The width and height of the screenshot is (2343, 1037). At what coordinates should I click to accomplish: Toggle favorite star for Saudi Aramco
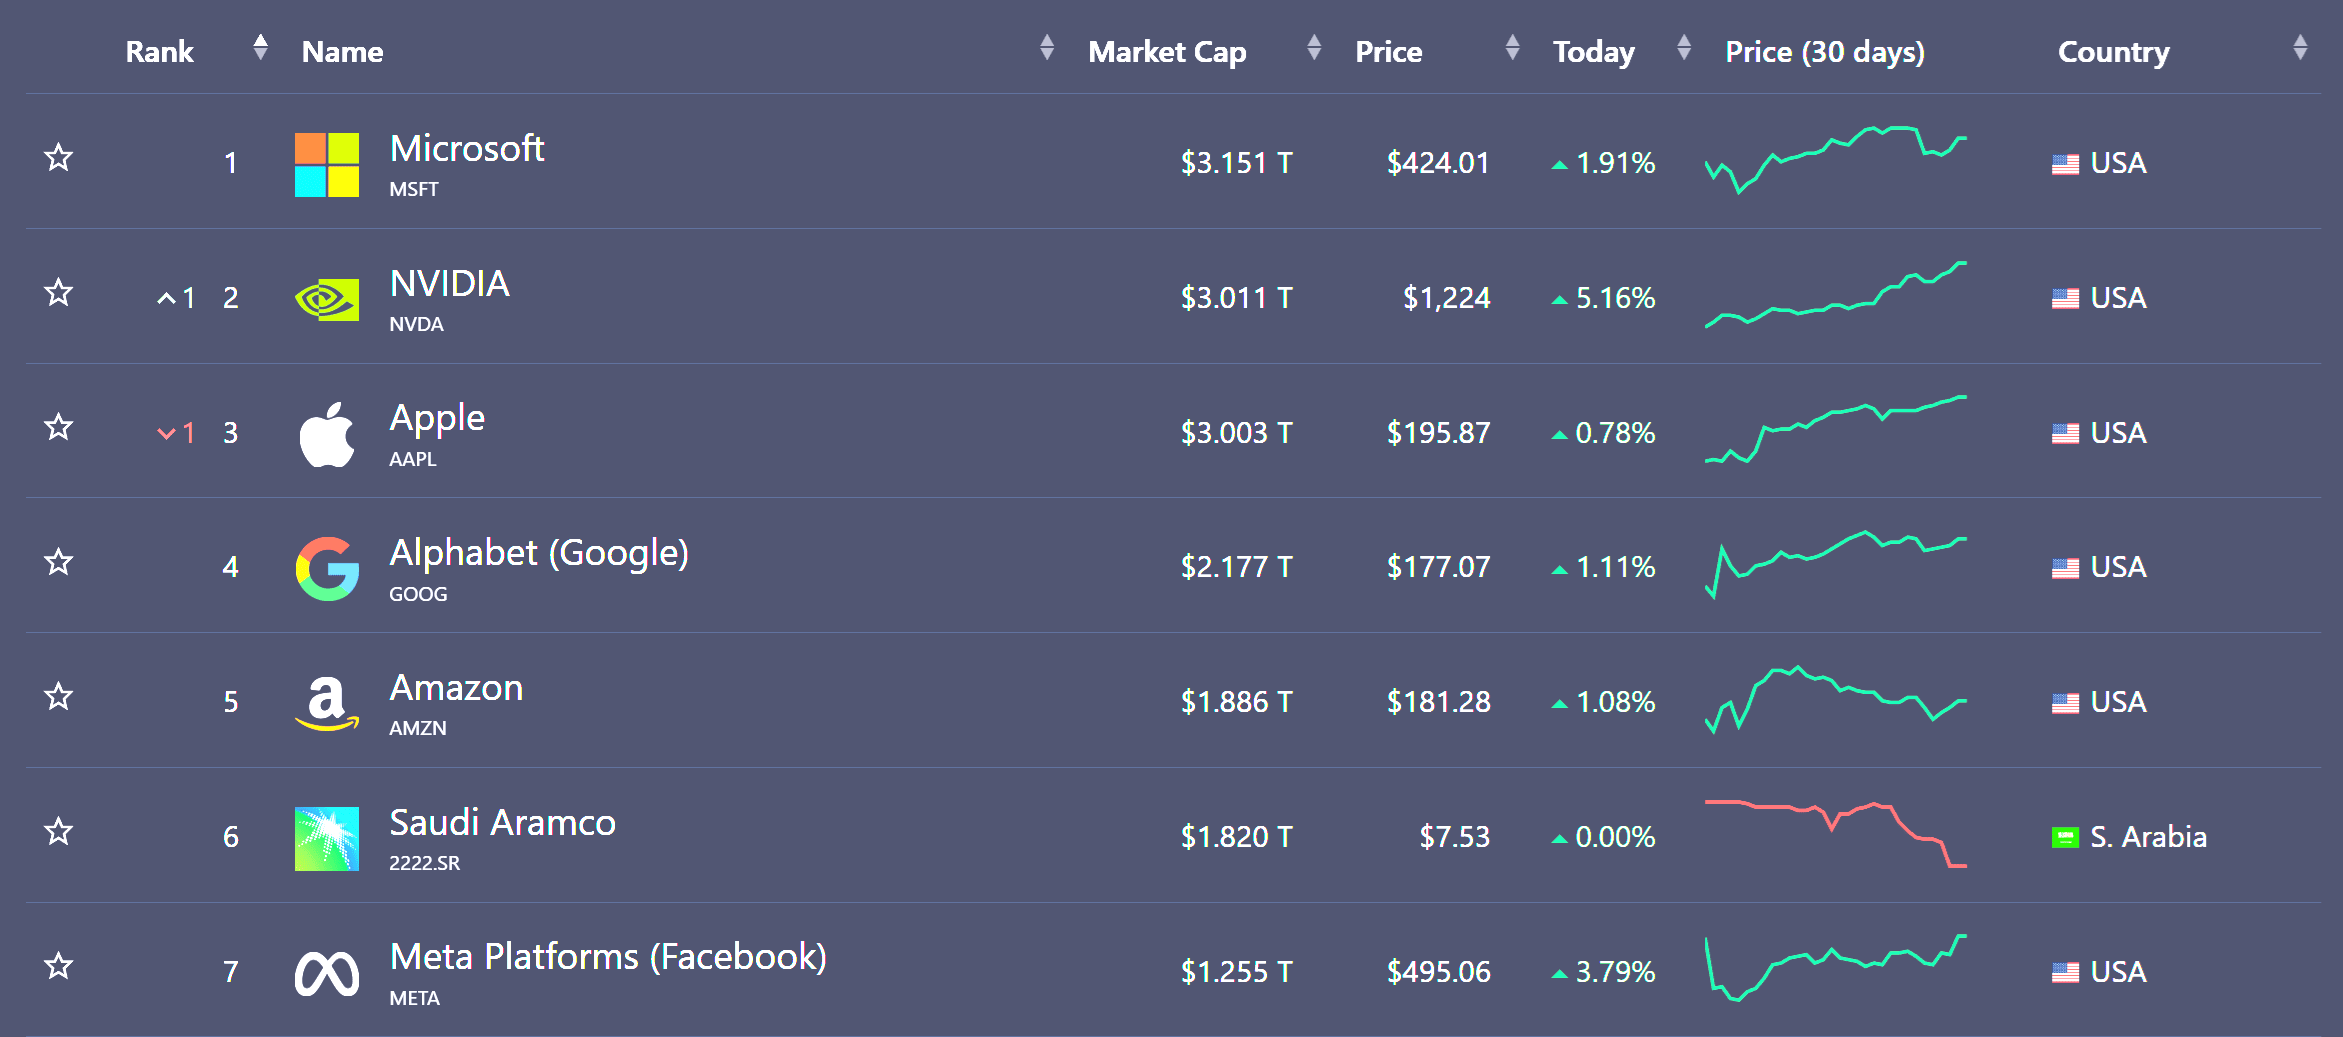[59, 831]
